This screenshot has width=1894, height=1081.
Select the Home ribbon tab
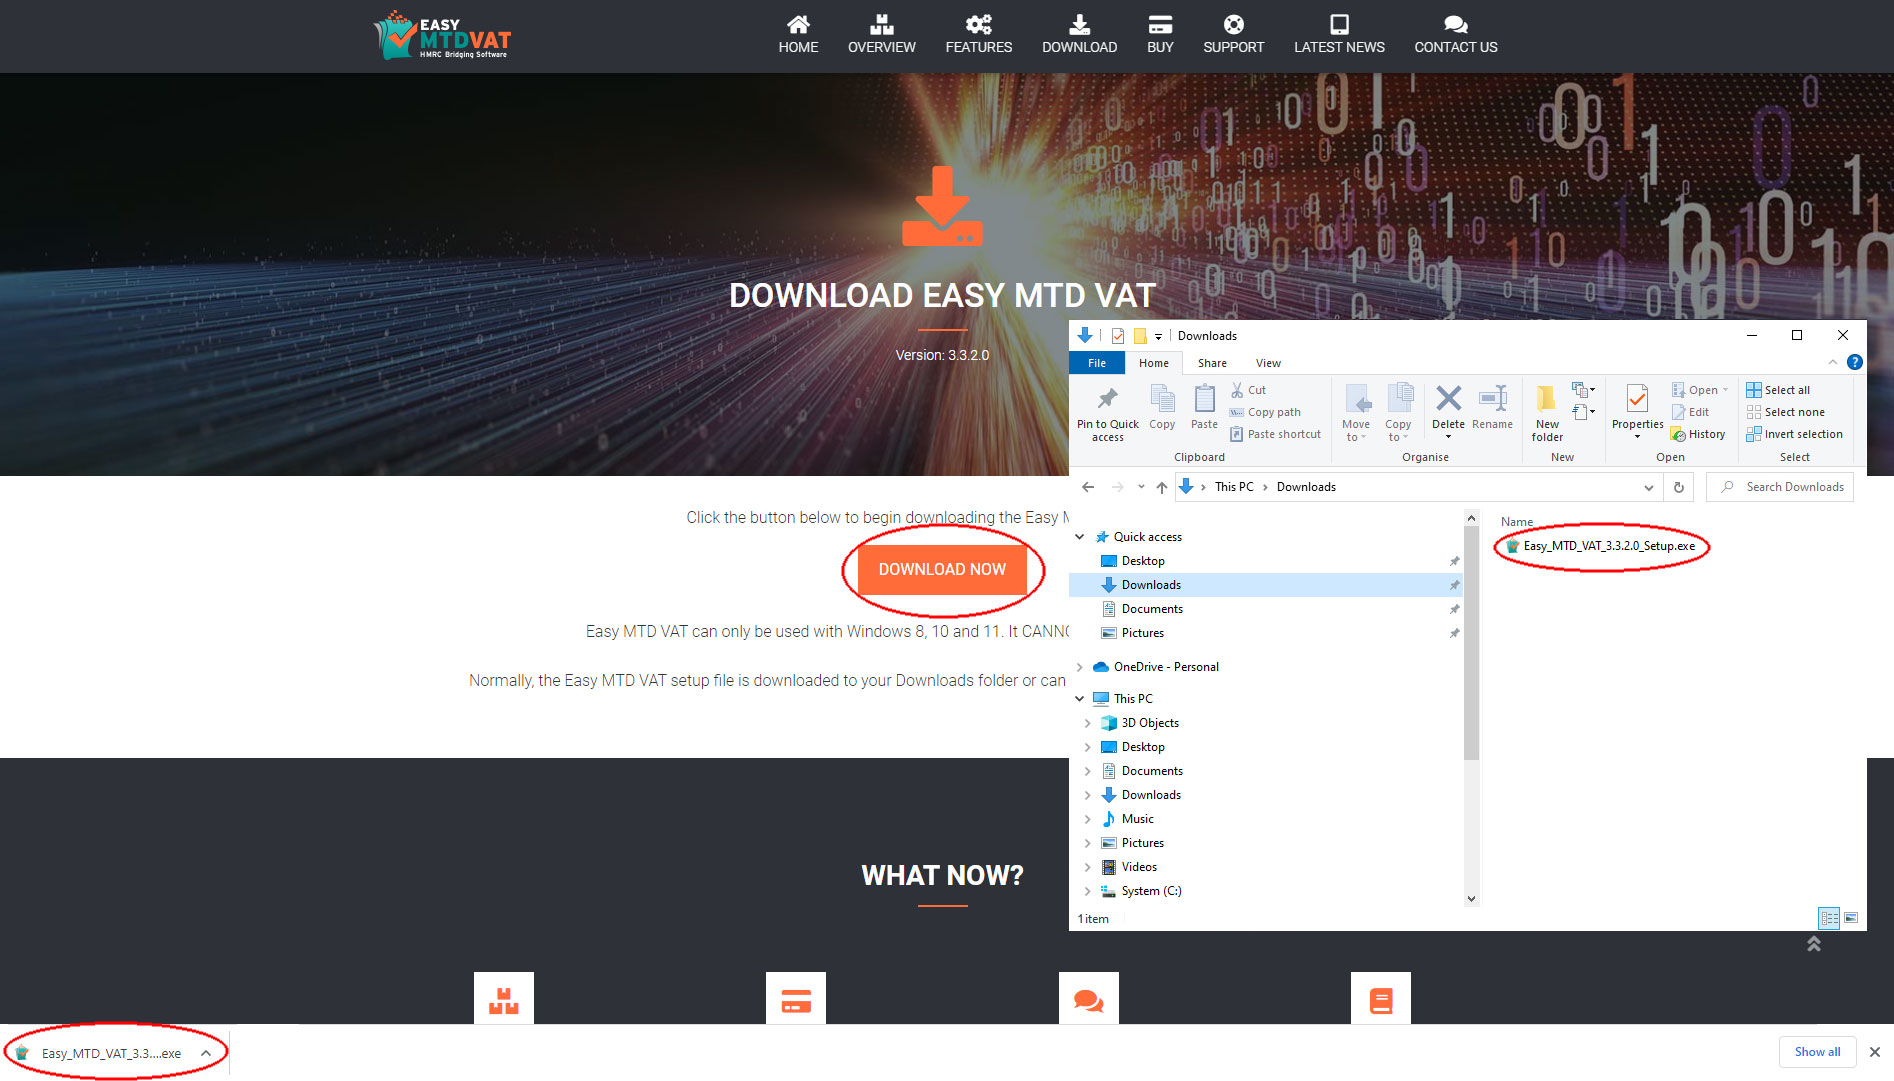tap(1153, 363)
